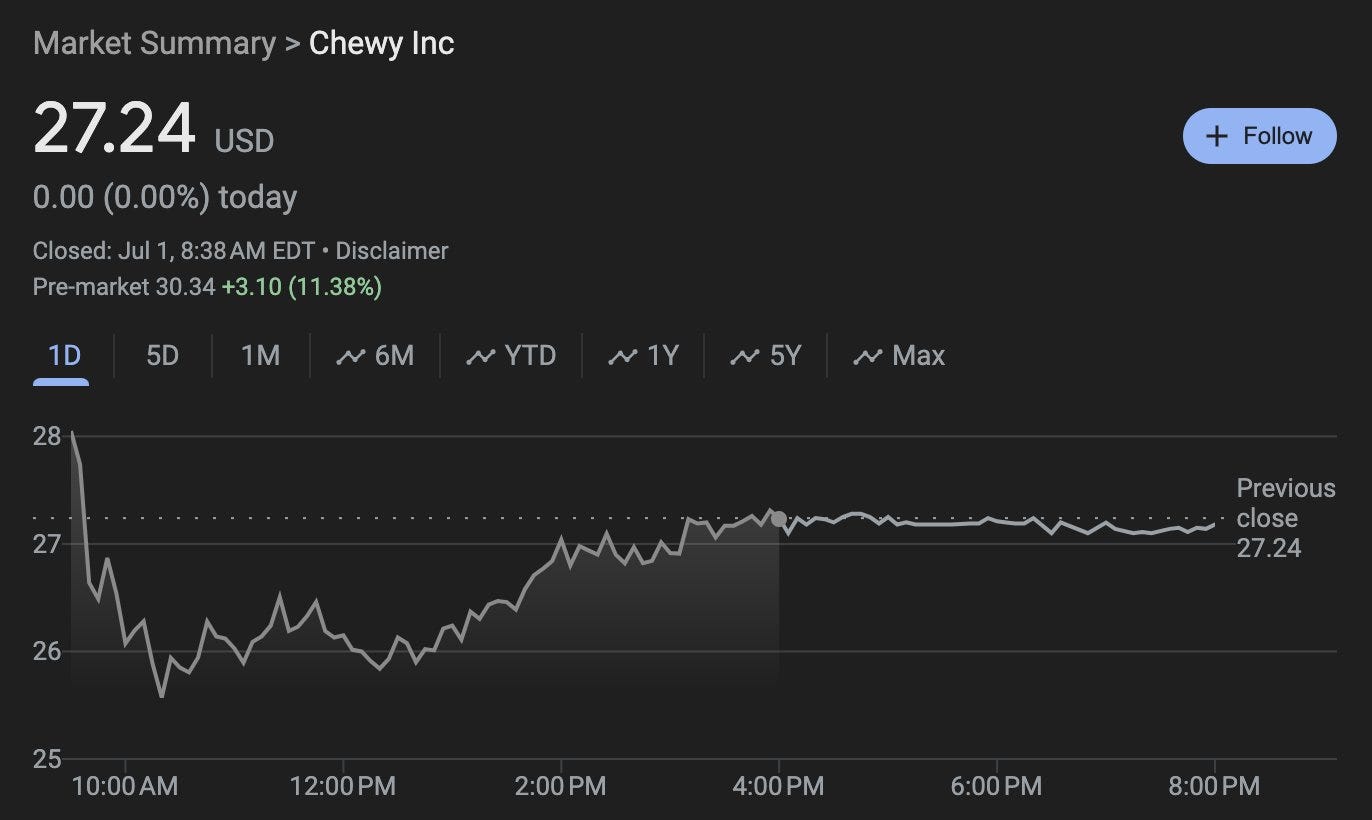1372x820 pixels.
Task: Click the trend icon beside YTD
Action: click(x=480, y=356)
